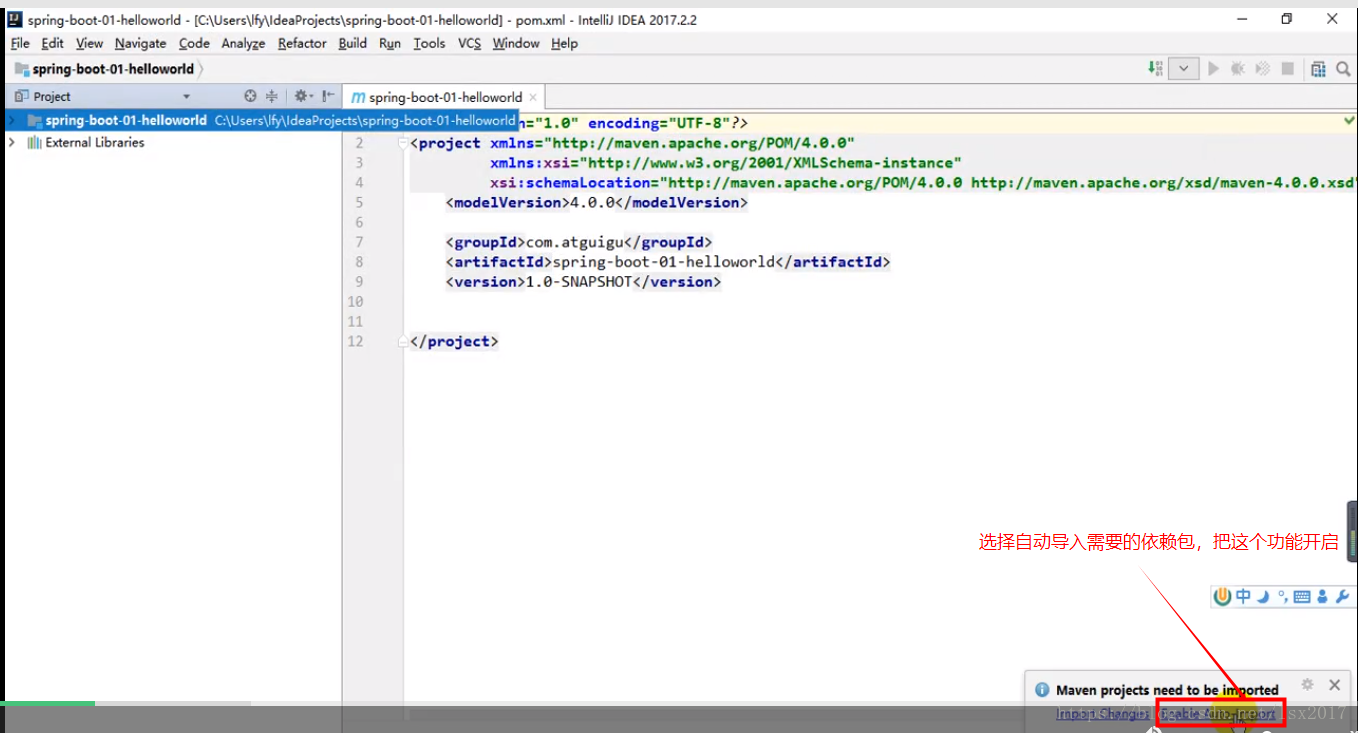Click the input method U logo icon

click(1222, 597)
